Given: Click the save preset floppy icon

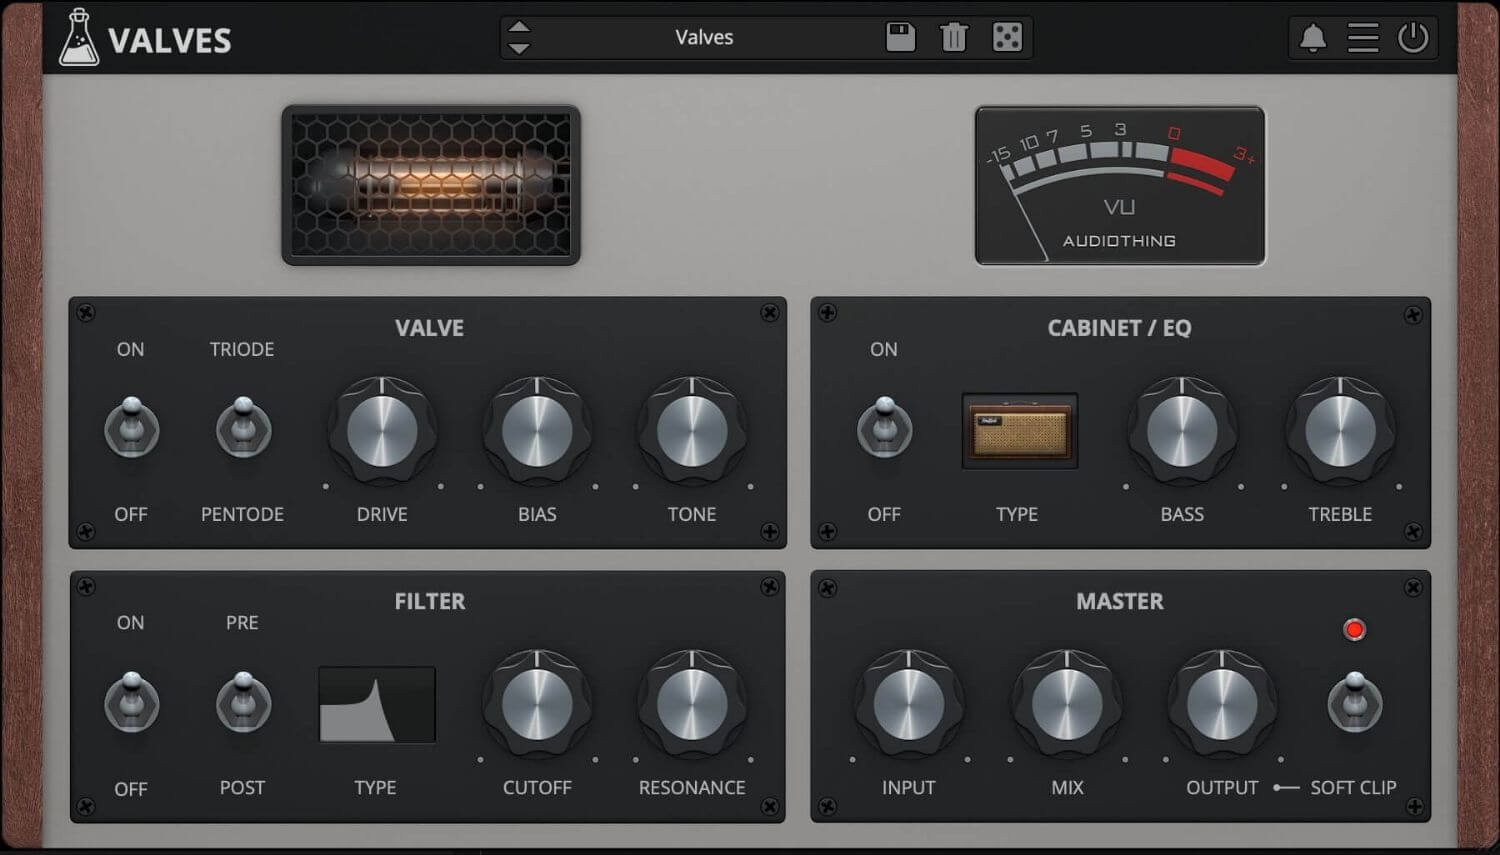Looking at the screenshot, I should point(901,38).
